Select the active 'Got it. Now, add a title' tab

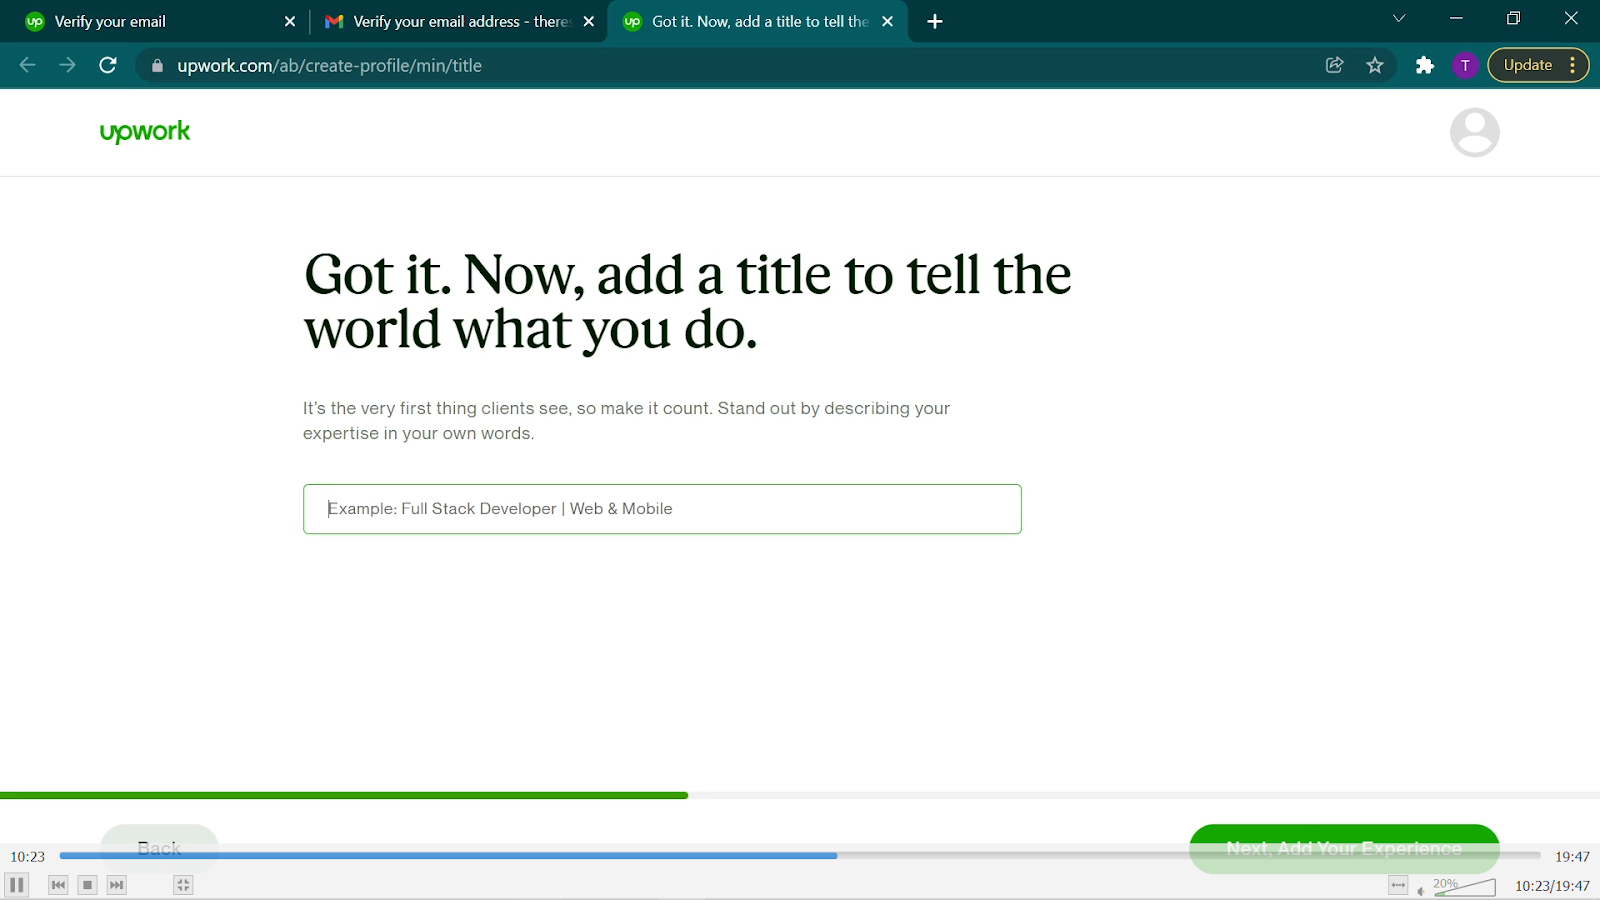tap(758, 21)
